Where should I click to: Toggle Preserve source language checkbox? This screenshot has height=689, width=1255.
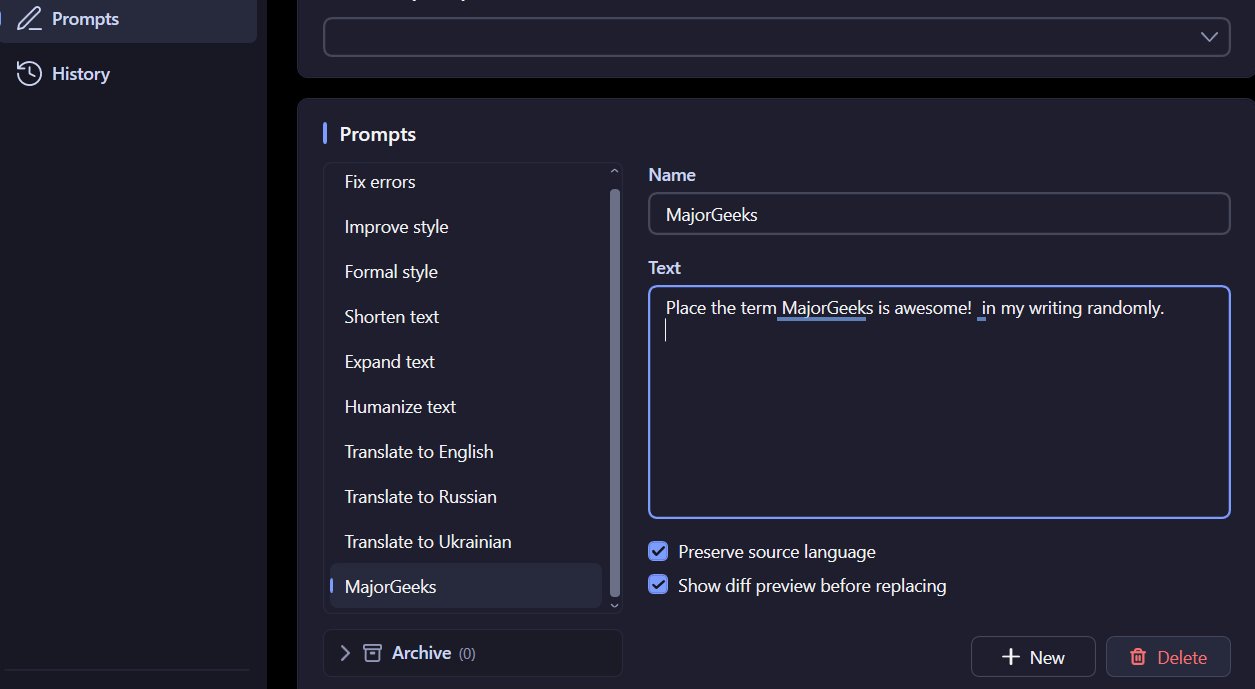point(658,551)
